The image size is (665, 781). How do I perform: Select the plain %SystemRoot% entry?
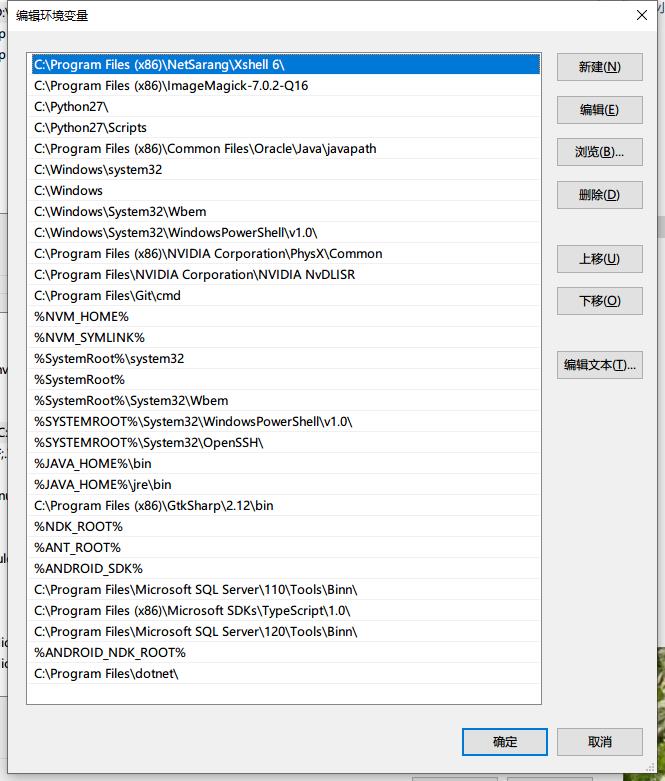point(285,380)
